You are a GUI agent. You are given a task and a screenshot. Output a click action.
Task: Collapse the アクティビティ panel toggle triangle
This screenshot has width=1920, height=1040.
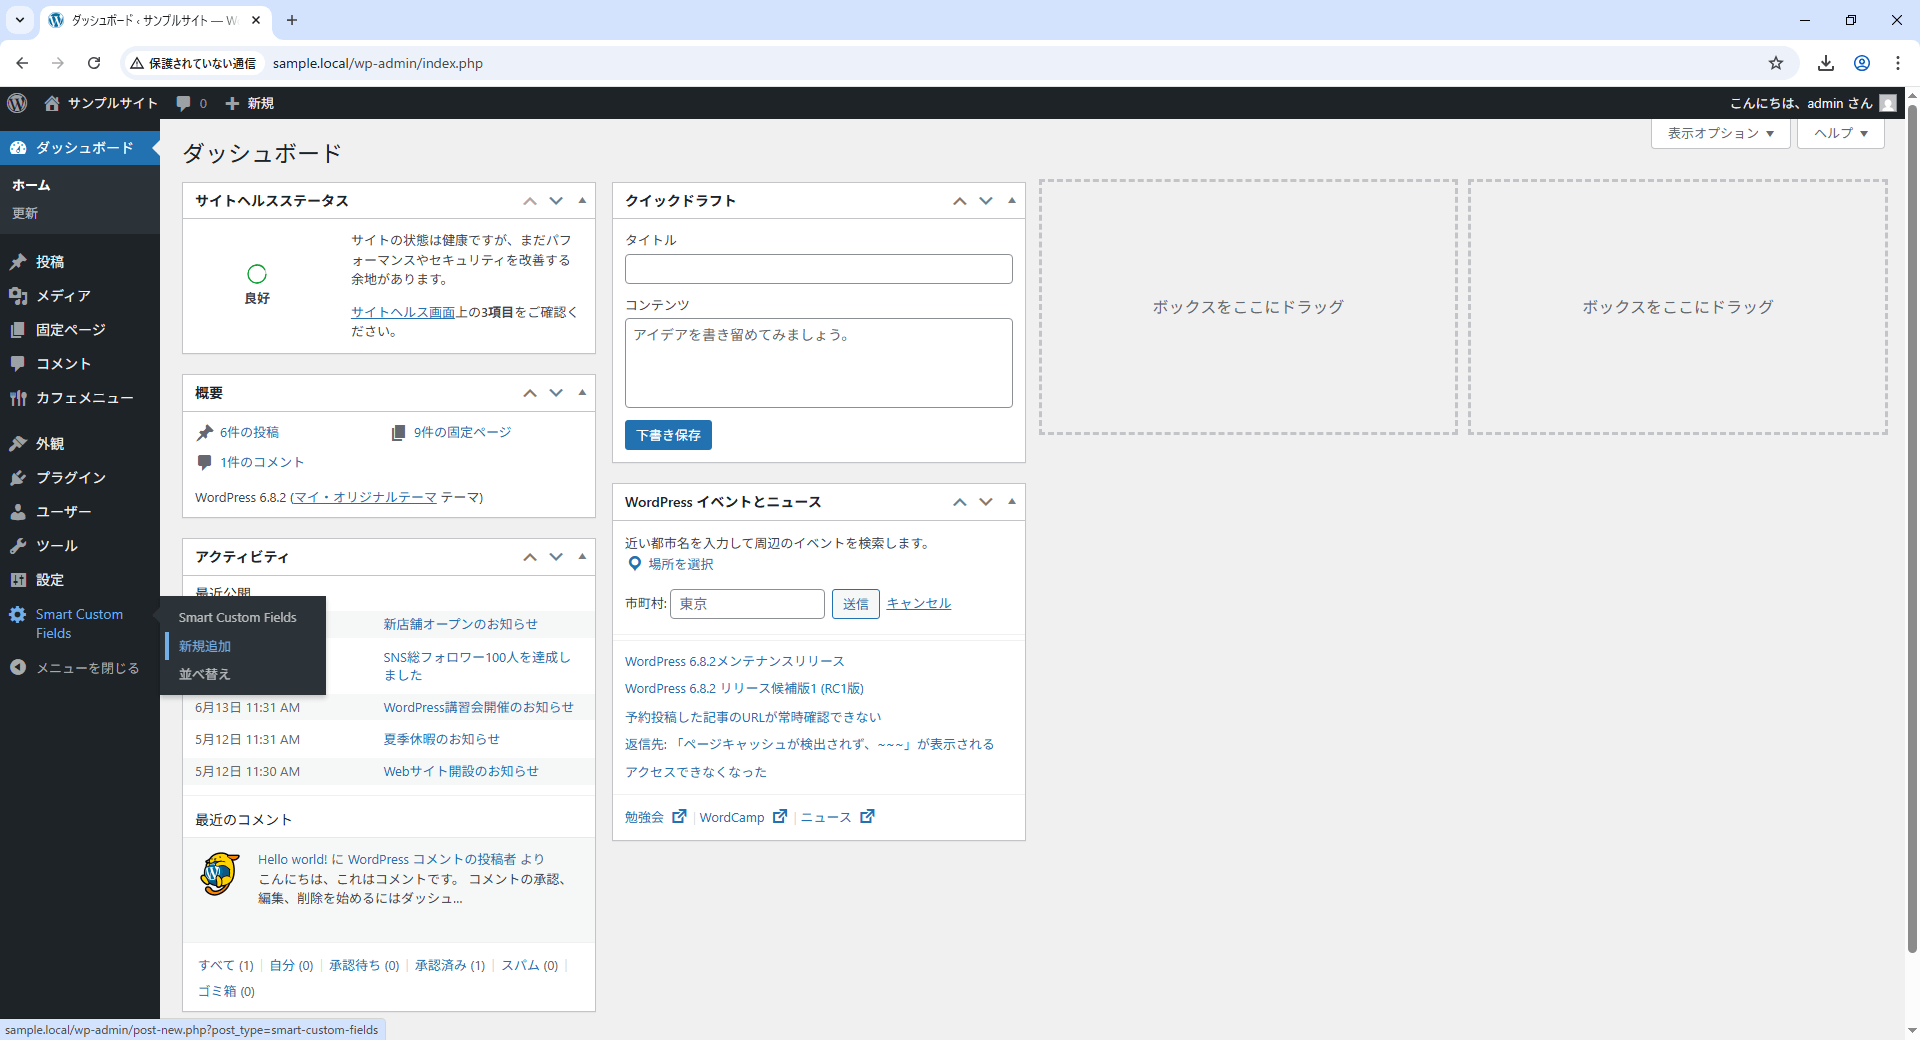pos(582,557)
